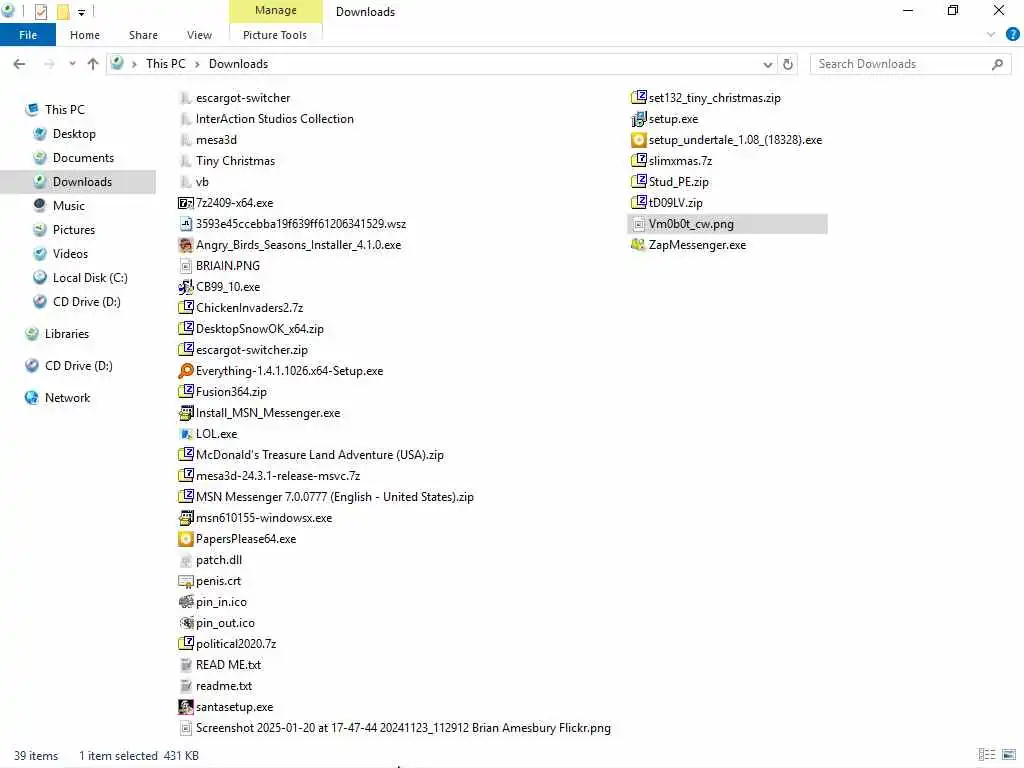Click the Angry Birds Seasons installer icon
Screen dimensions: 1024x768
click(x=185, y=245)
